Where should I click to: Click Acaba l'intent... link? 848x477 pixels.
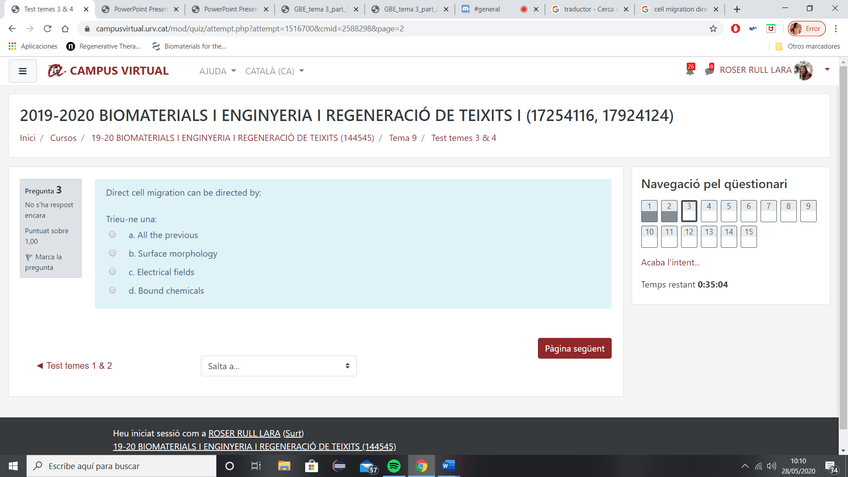pos(670,262)
